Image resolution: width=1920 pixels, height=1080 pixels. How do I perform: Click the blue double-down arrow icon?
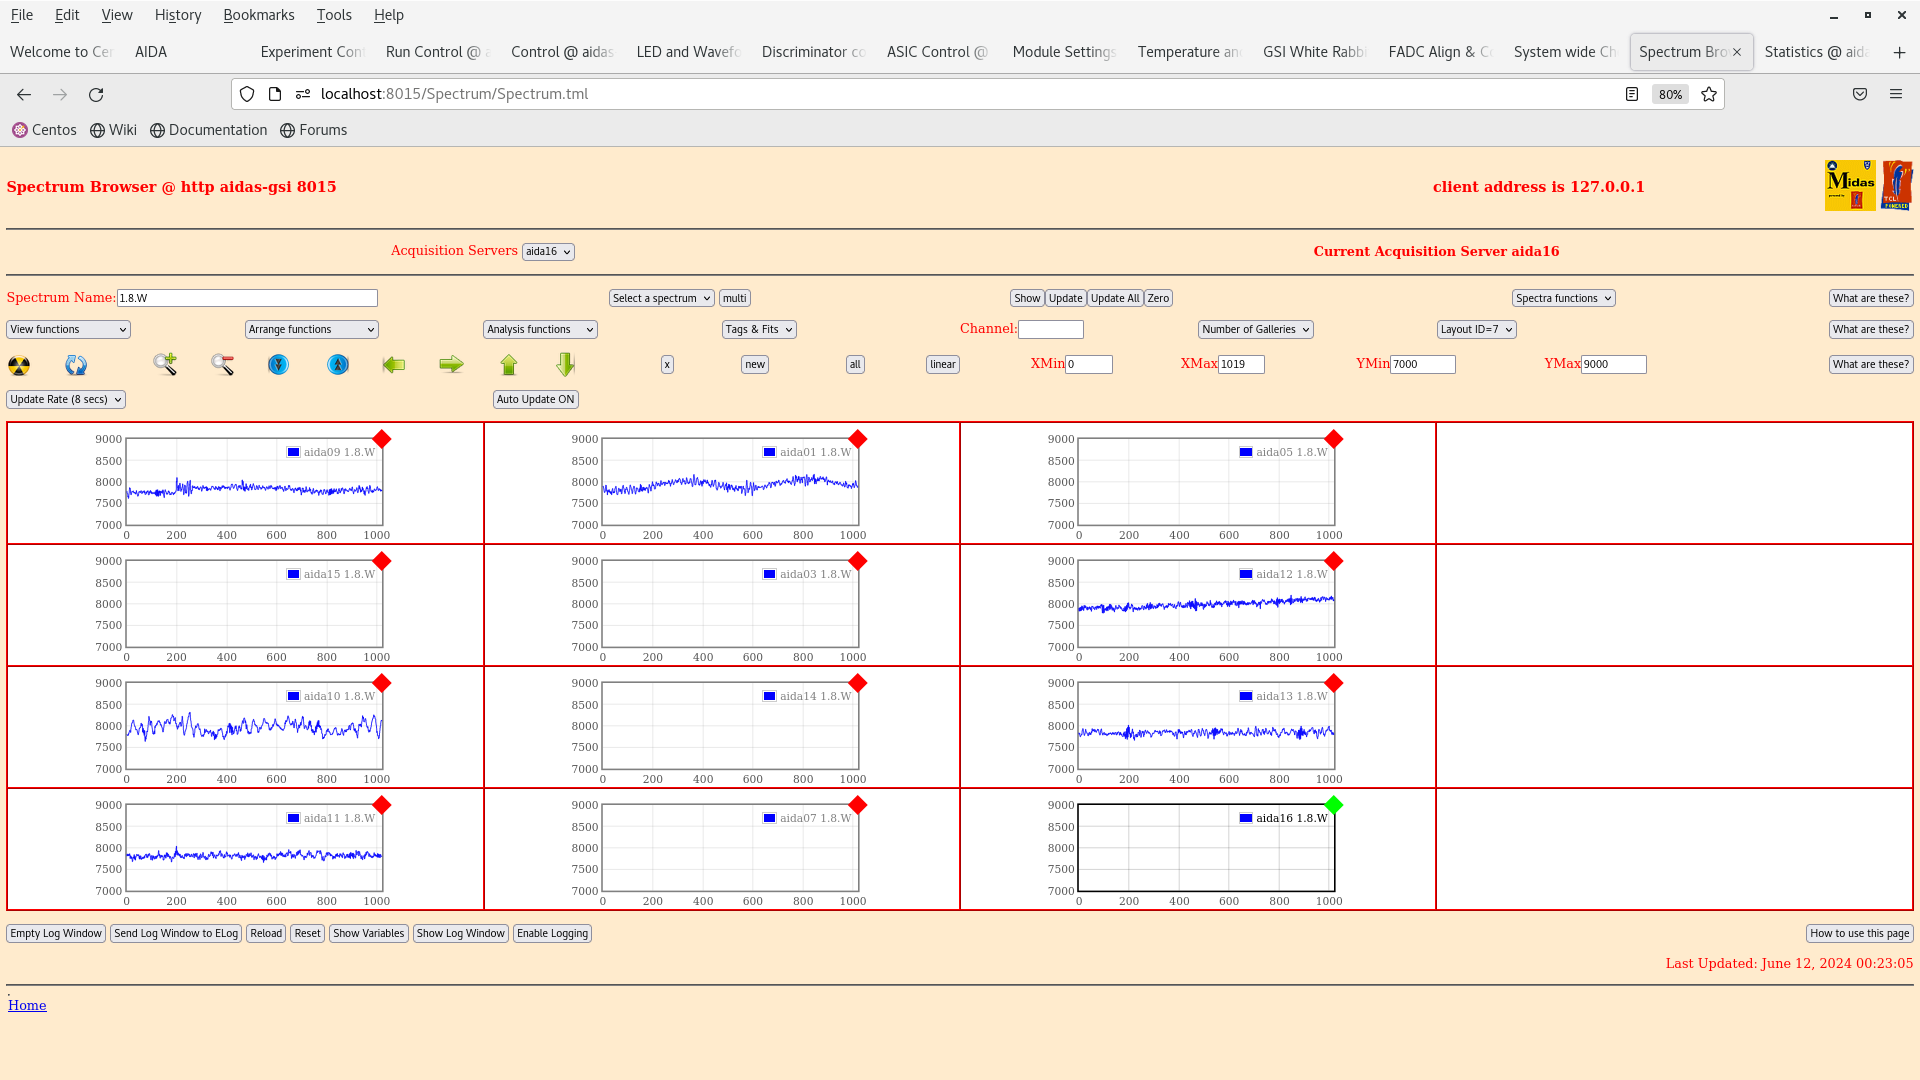(x=278, y=365)
